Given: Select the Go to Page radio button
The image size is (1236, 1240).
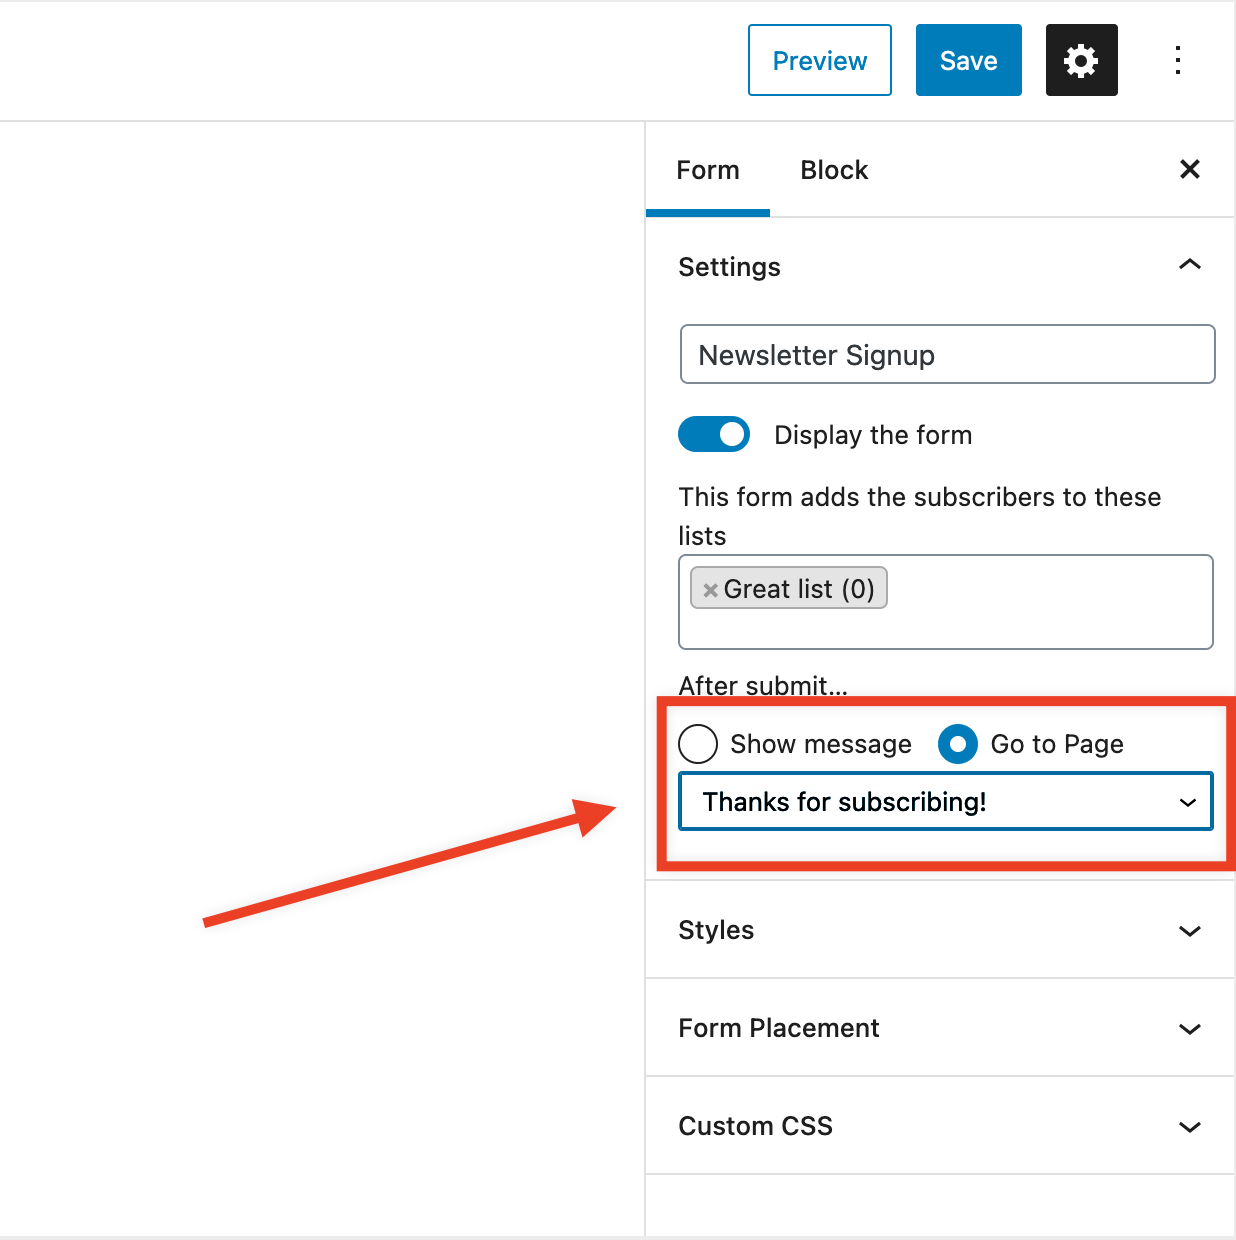Looking at the screenshot, I should pos(957,744).
